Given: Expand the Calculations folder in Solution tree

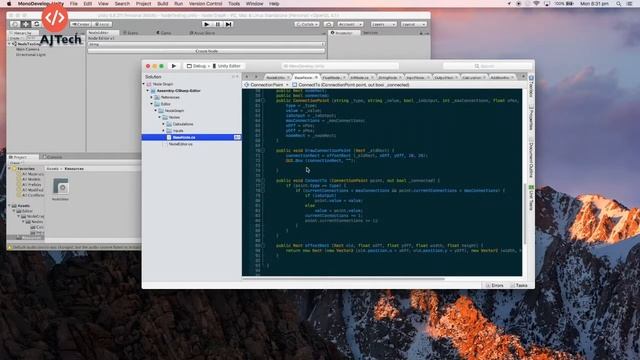Looking at the screenshot, I should (164, 124).
